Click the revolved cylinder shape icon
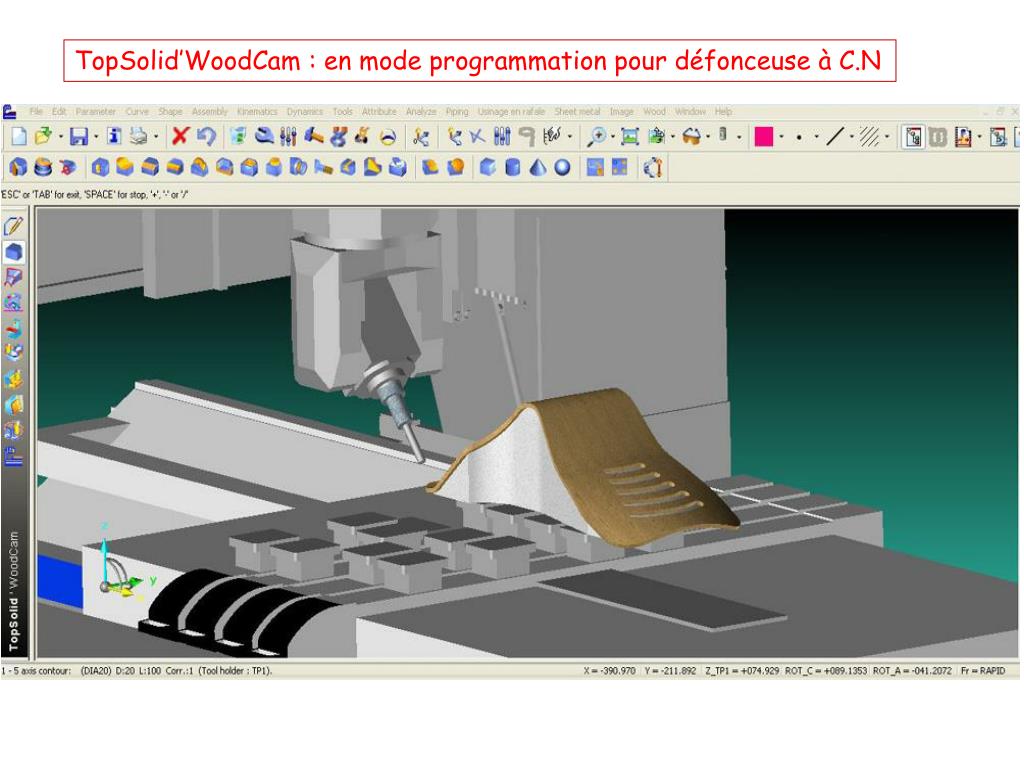 click(43, 168)
